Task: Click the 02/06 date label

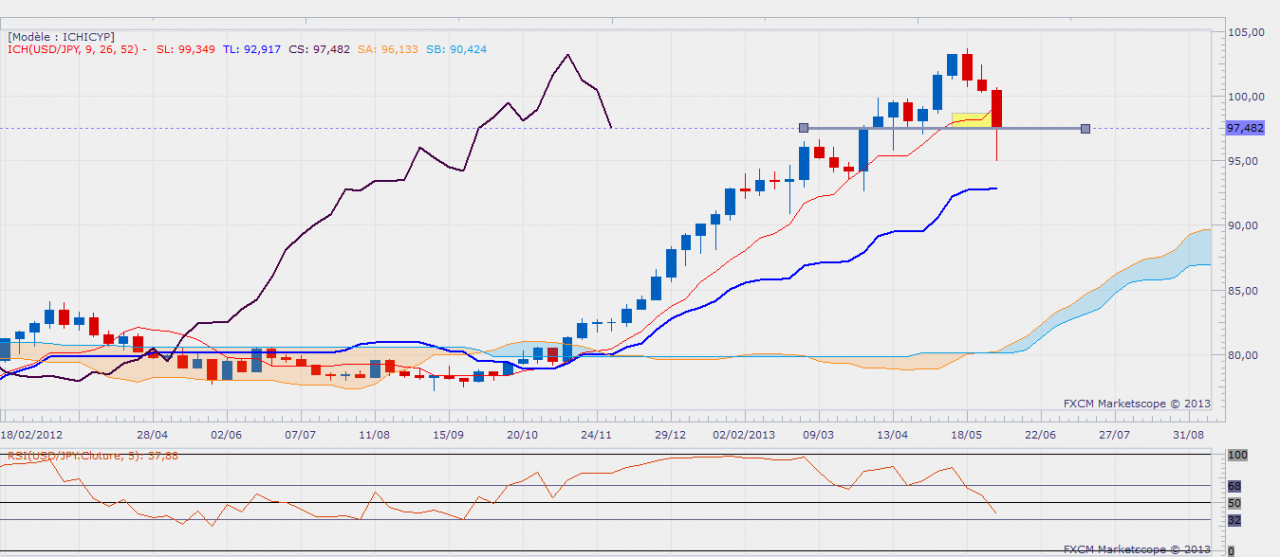Action: (x=227, y=435)
